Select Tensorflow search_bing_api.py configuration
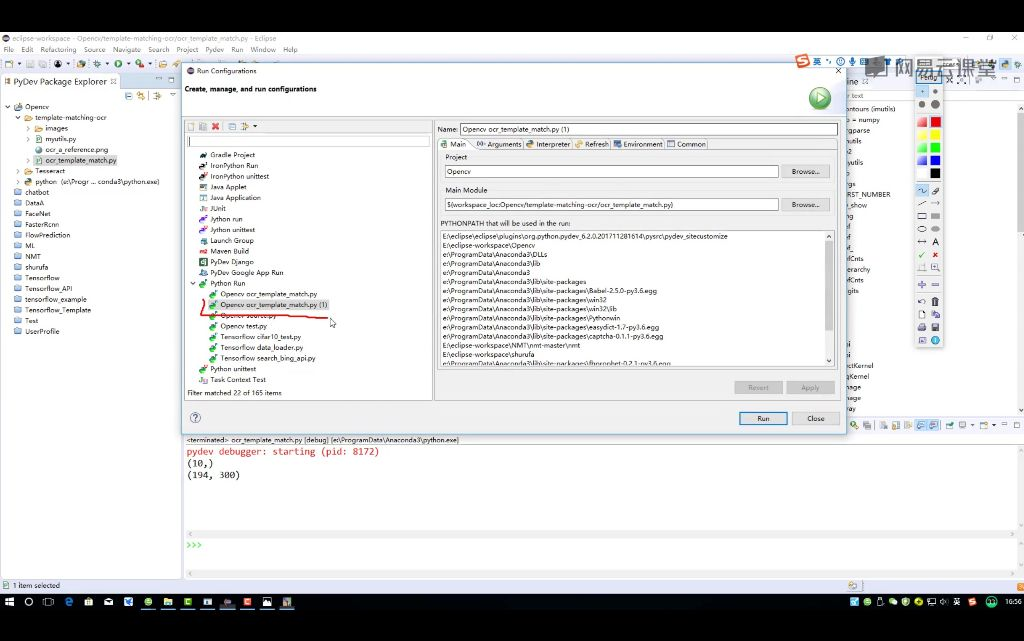1024x641 pixels. tap(268, 358)
